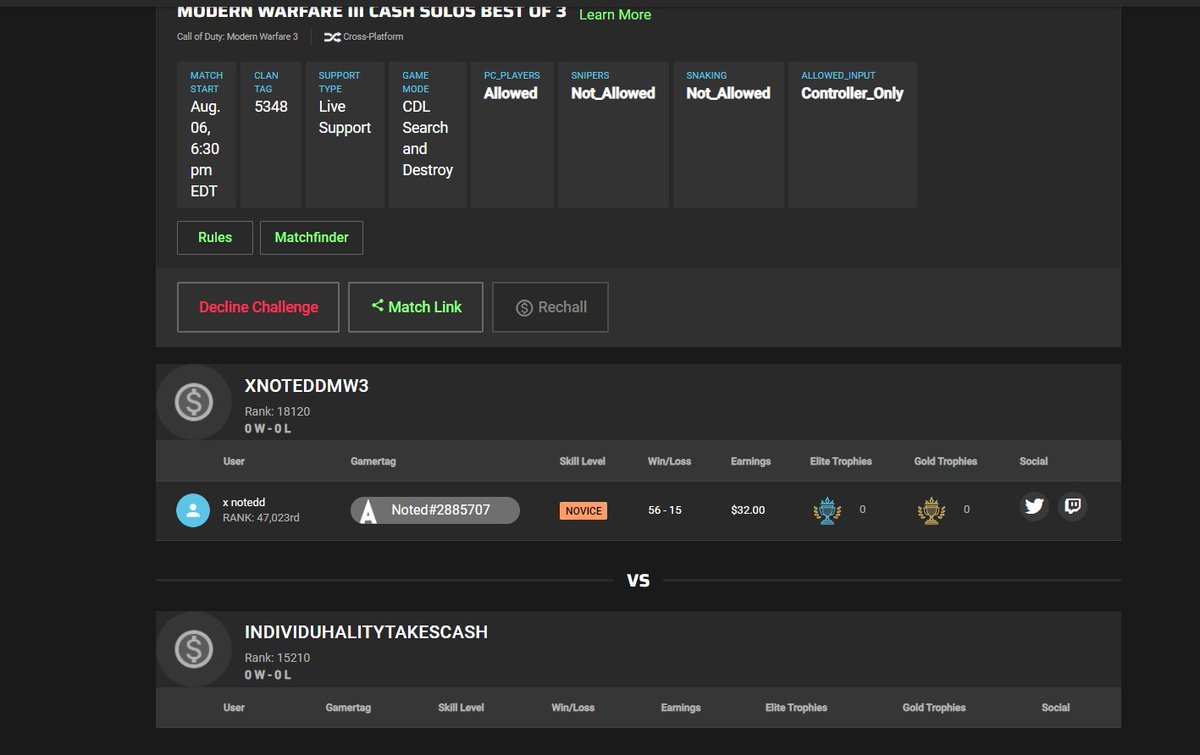
Task: Click the Clan Tag 5348 card
Action: 271,135
